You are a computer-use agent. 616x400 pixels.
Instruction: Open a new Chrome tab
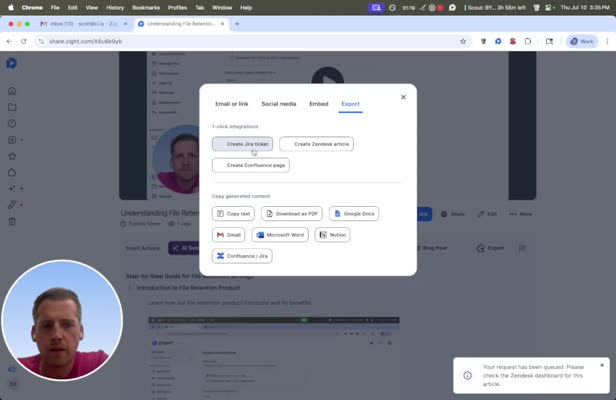[x=237, y=24]
